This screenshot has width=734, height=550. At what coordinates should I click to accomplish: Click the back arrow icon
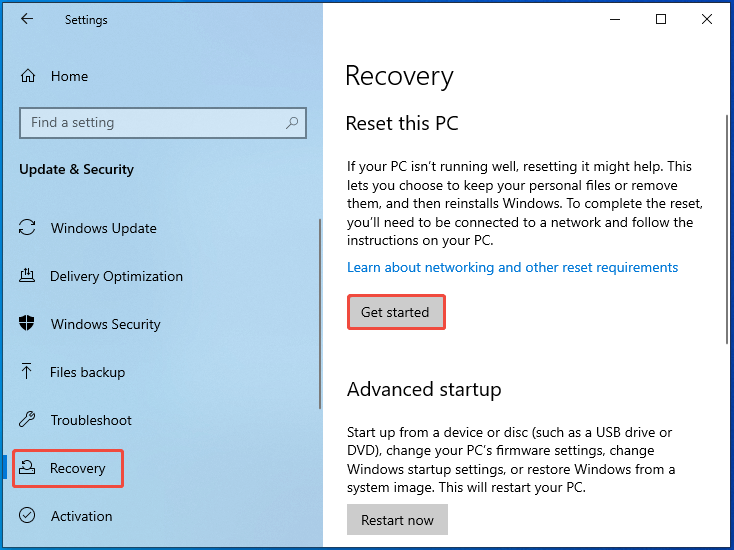27,19
